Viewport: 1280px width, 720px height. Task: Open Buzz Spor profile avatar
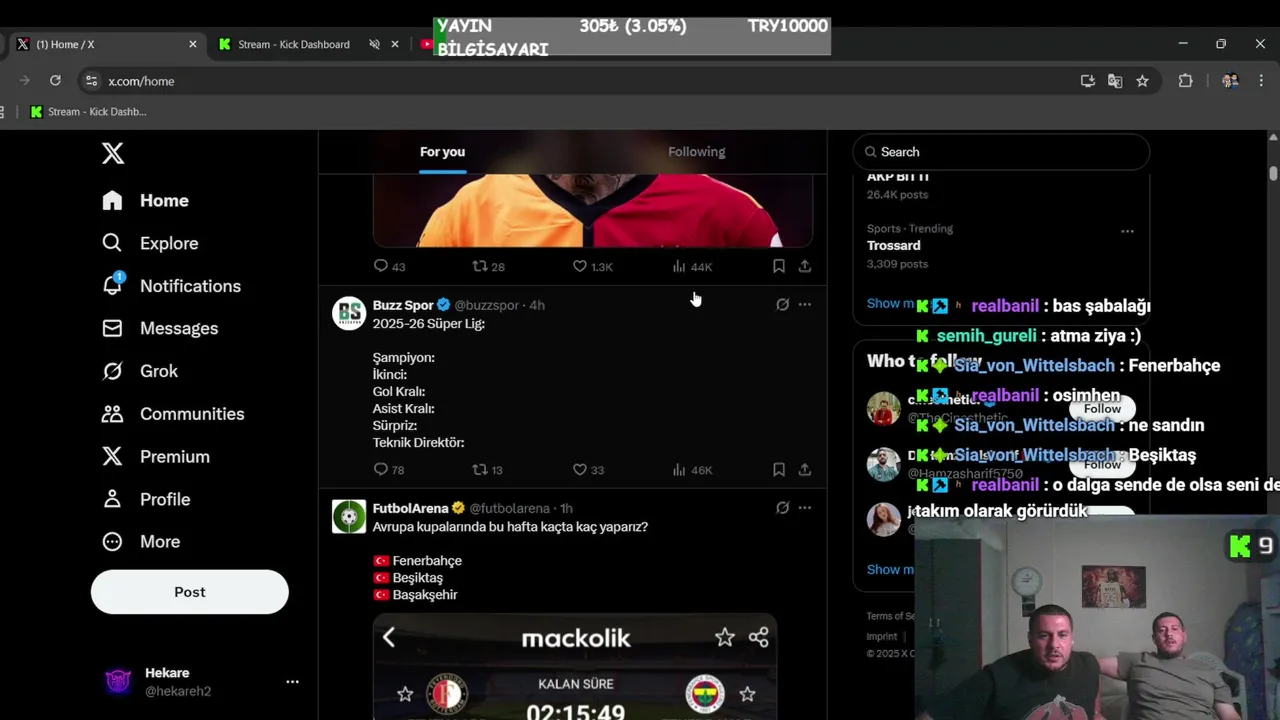click(349, 313)
